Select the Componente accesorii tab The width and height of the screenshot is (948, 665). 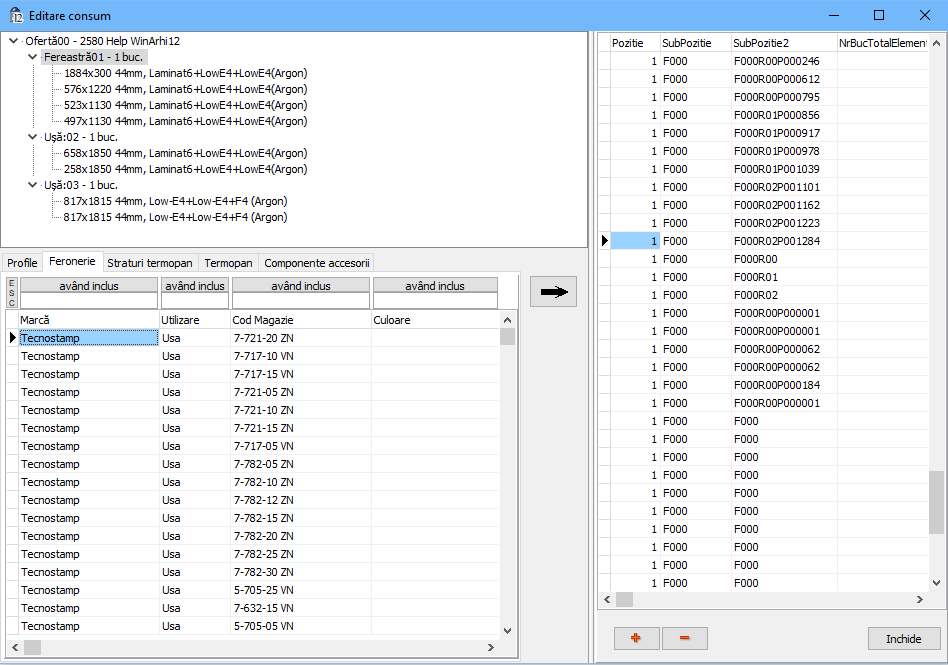316,263
